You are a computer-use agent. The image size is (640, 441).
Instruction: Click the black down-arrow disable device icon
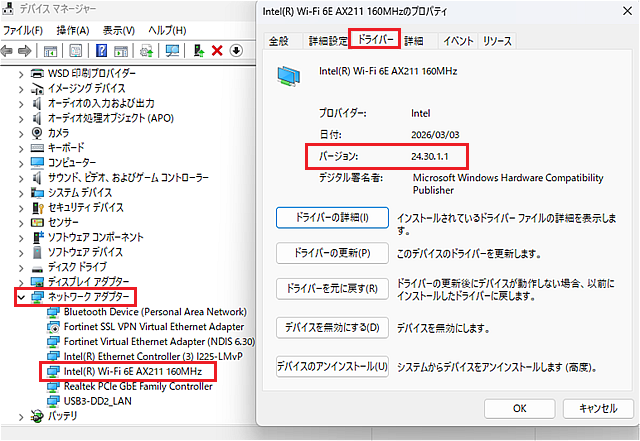point(236,51)
